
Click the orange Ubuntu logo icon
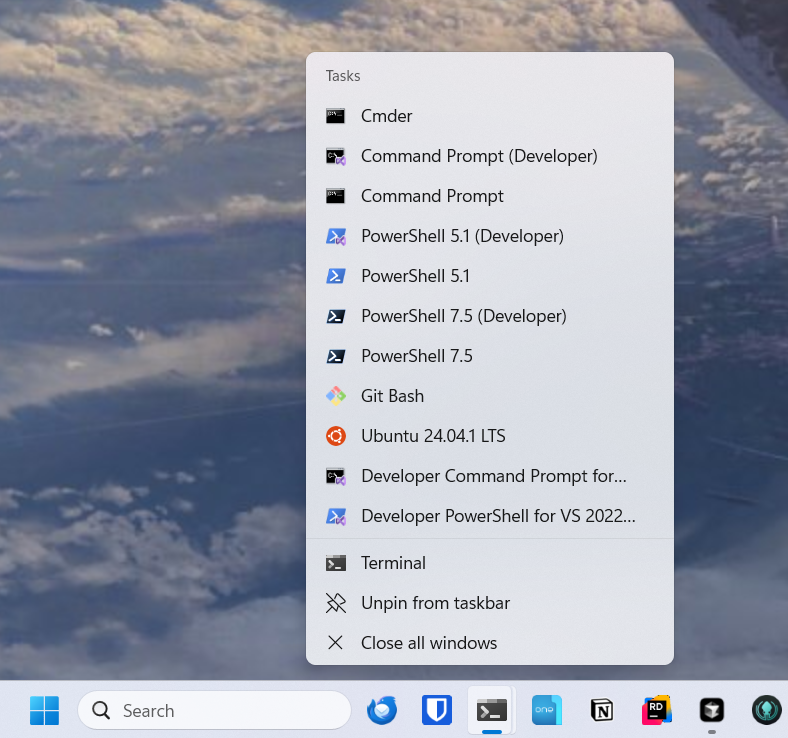336,436
